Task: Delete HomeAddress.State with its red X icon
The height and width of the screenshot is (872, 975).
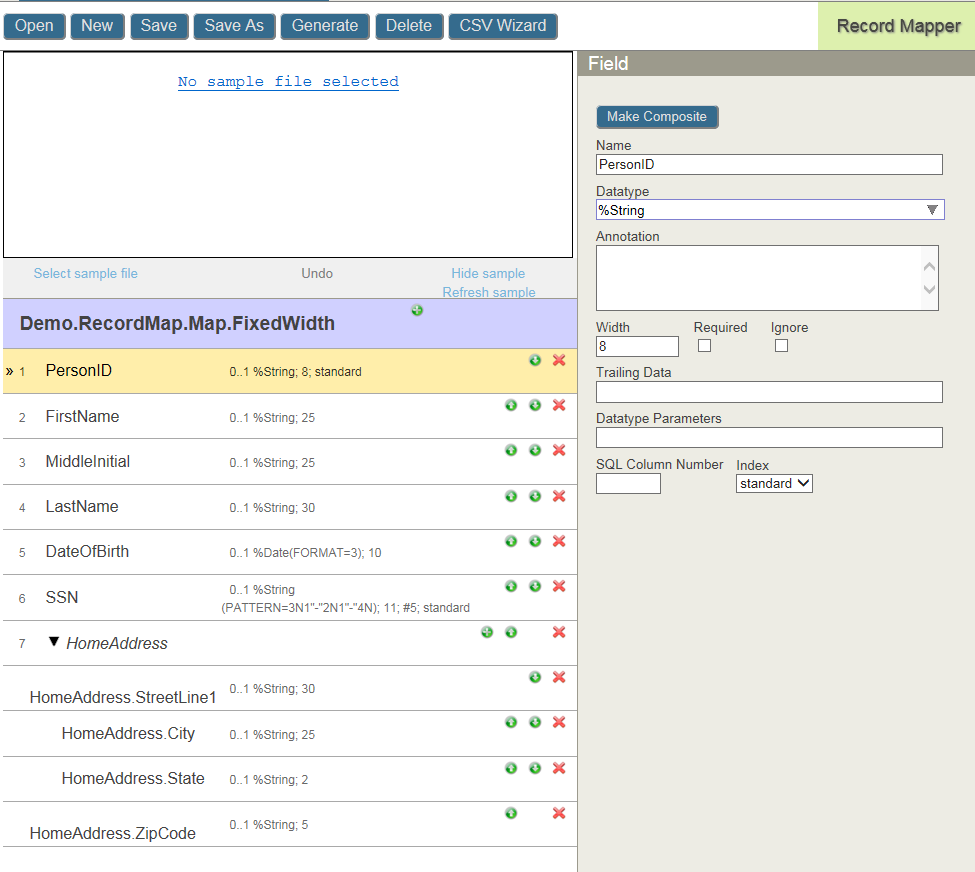Action: click(559, 768)
